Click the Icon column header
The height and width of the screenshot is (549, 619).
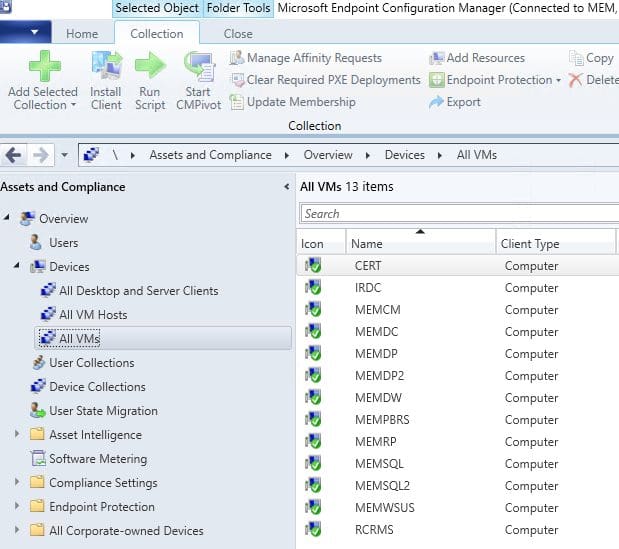[321, 241]
